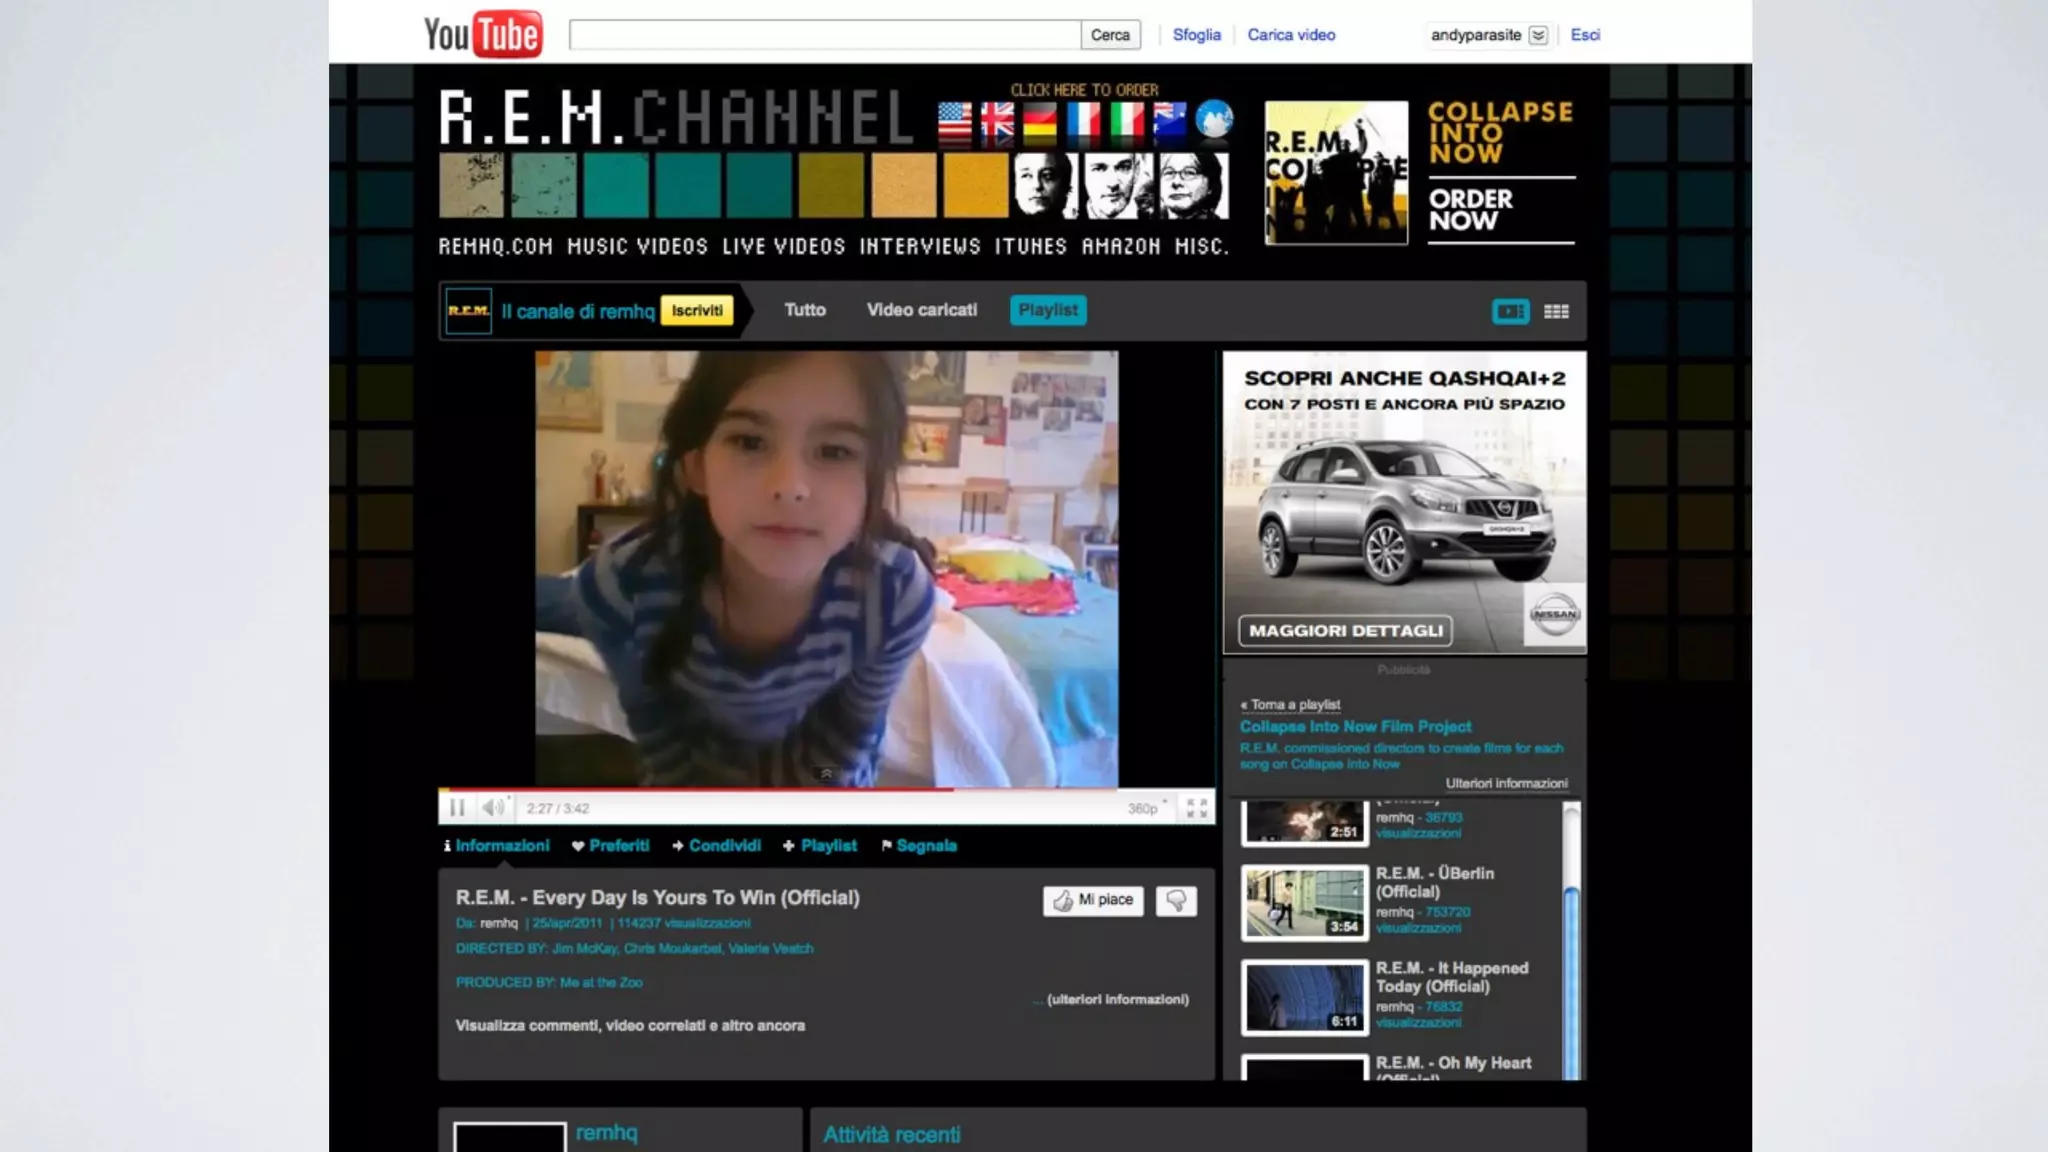The width and height of the screenshot is (2048, 1152).
Task: Select the Italian flag order link
Action: coord(1127,121)
